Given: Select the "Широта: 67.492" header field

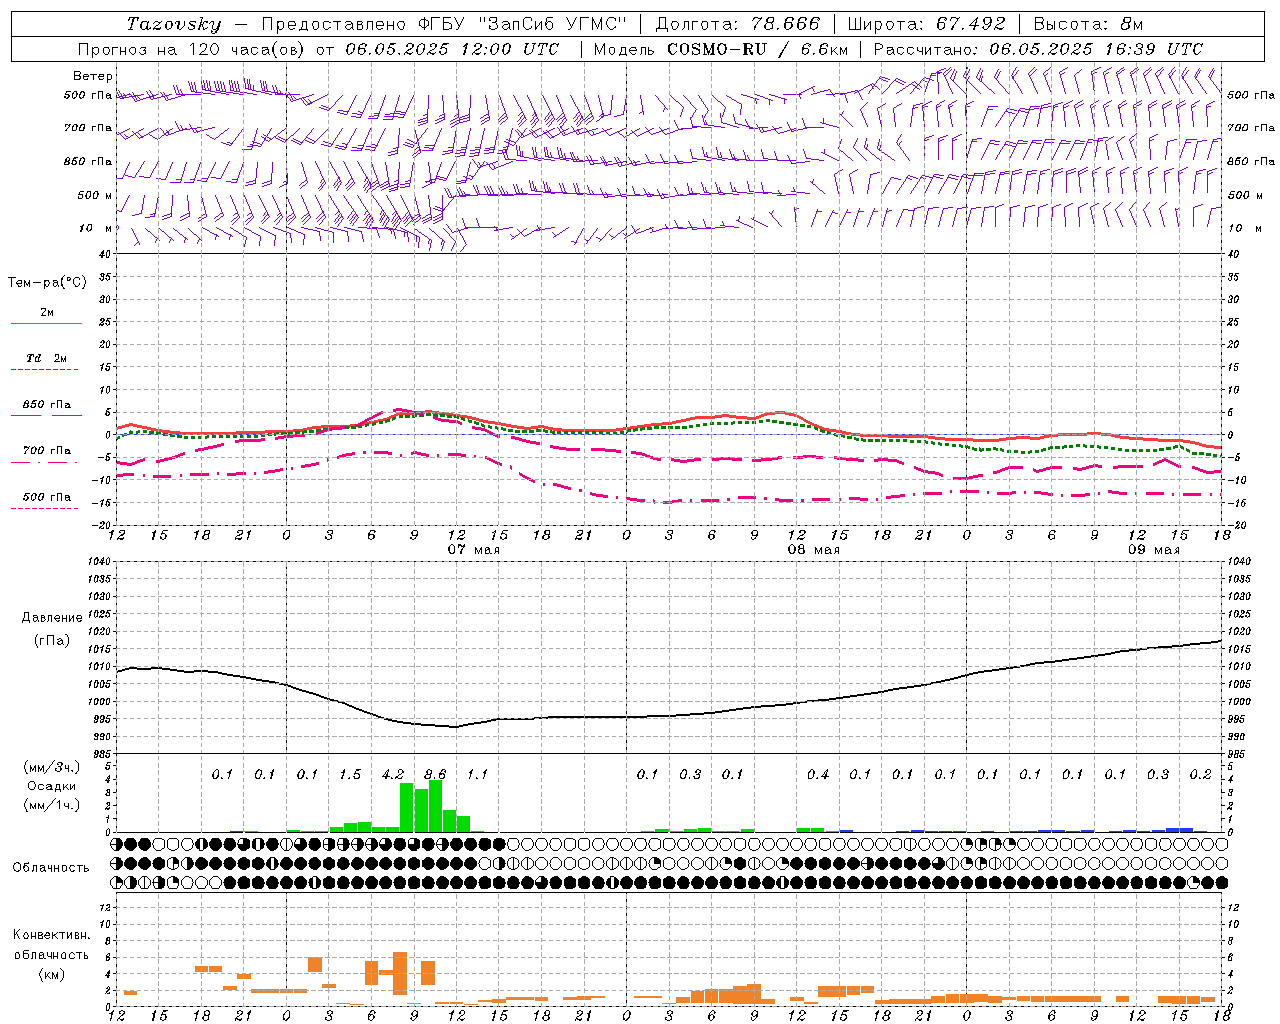Looking at the screenshot, I should 926,24.
